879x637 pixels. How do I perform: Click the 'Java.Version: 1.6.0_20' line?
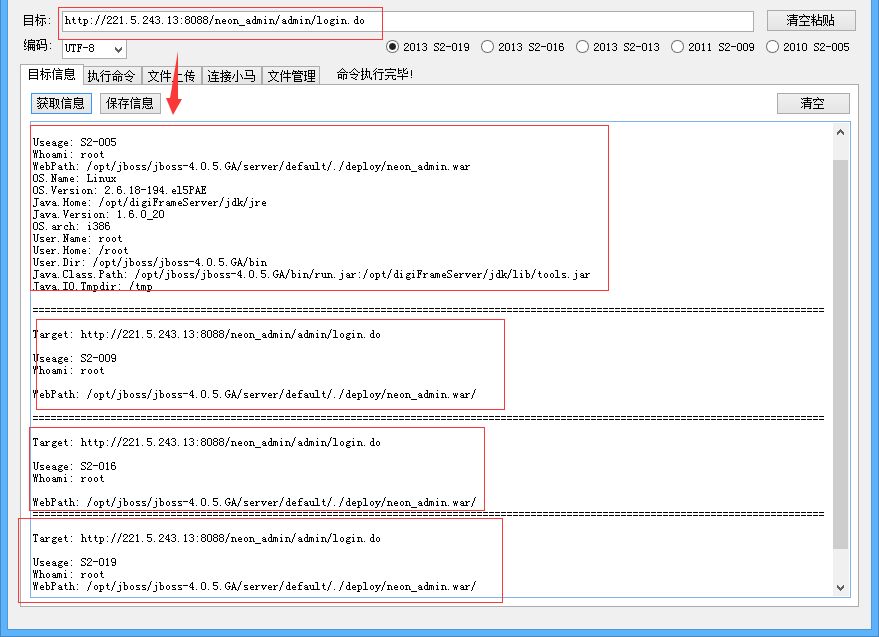click(x=99, y=215)
